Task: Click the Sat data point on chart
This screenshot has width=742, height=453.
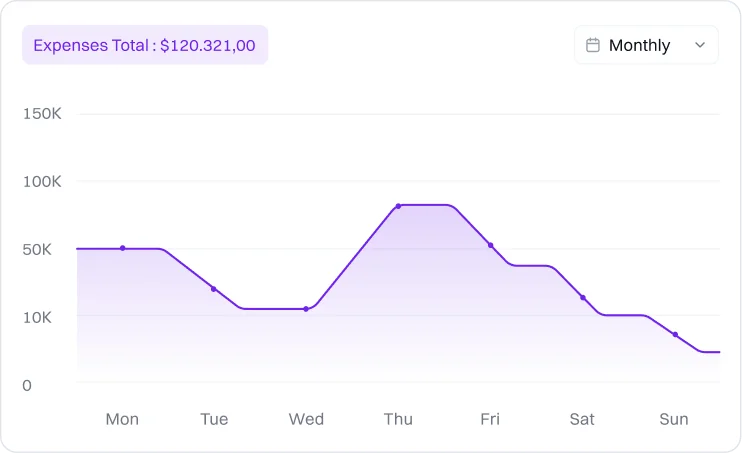Action: [583, 298]
